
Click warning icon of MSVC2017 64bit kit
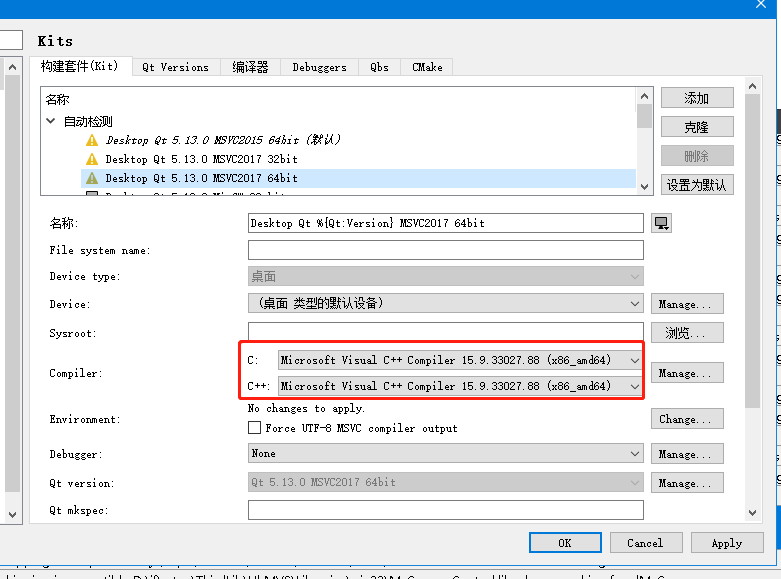click(92, 178)
